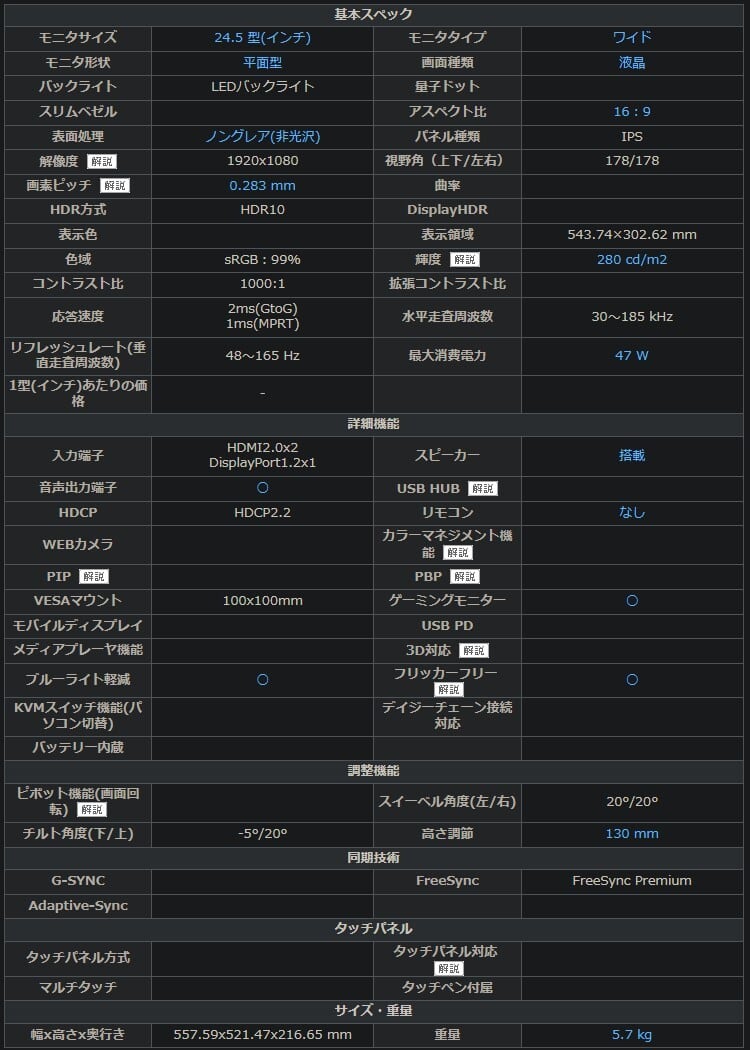
Task: Click the 解説 badge under タッチパネル対応
Action: (x=448, y=968)
